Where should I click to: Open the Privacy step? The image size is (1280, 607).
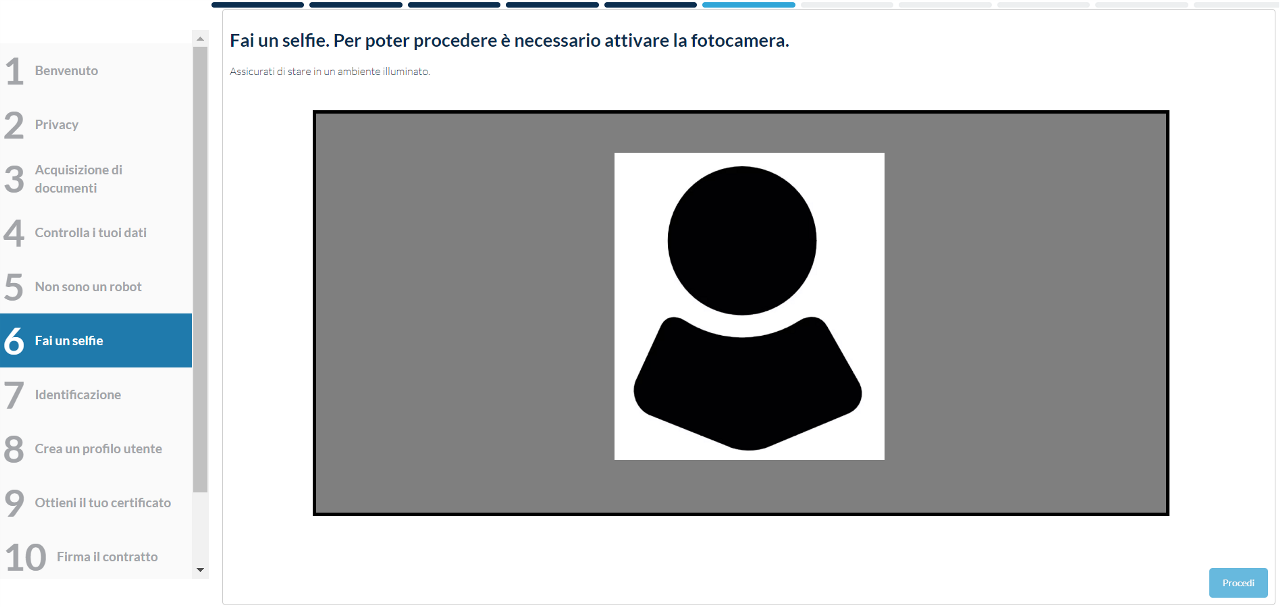click(56, 125)
